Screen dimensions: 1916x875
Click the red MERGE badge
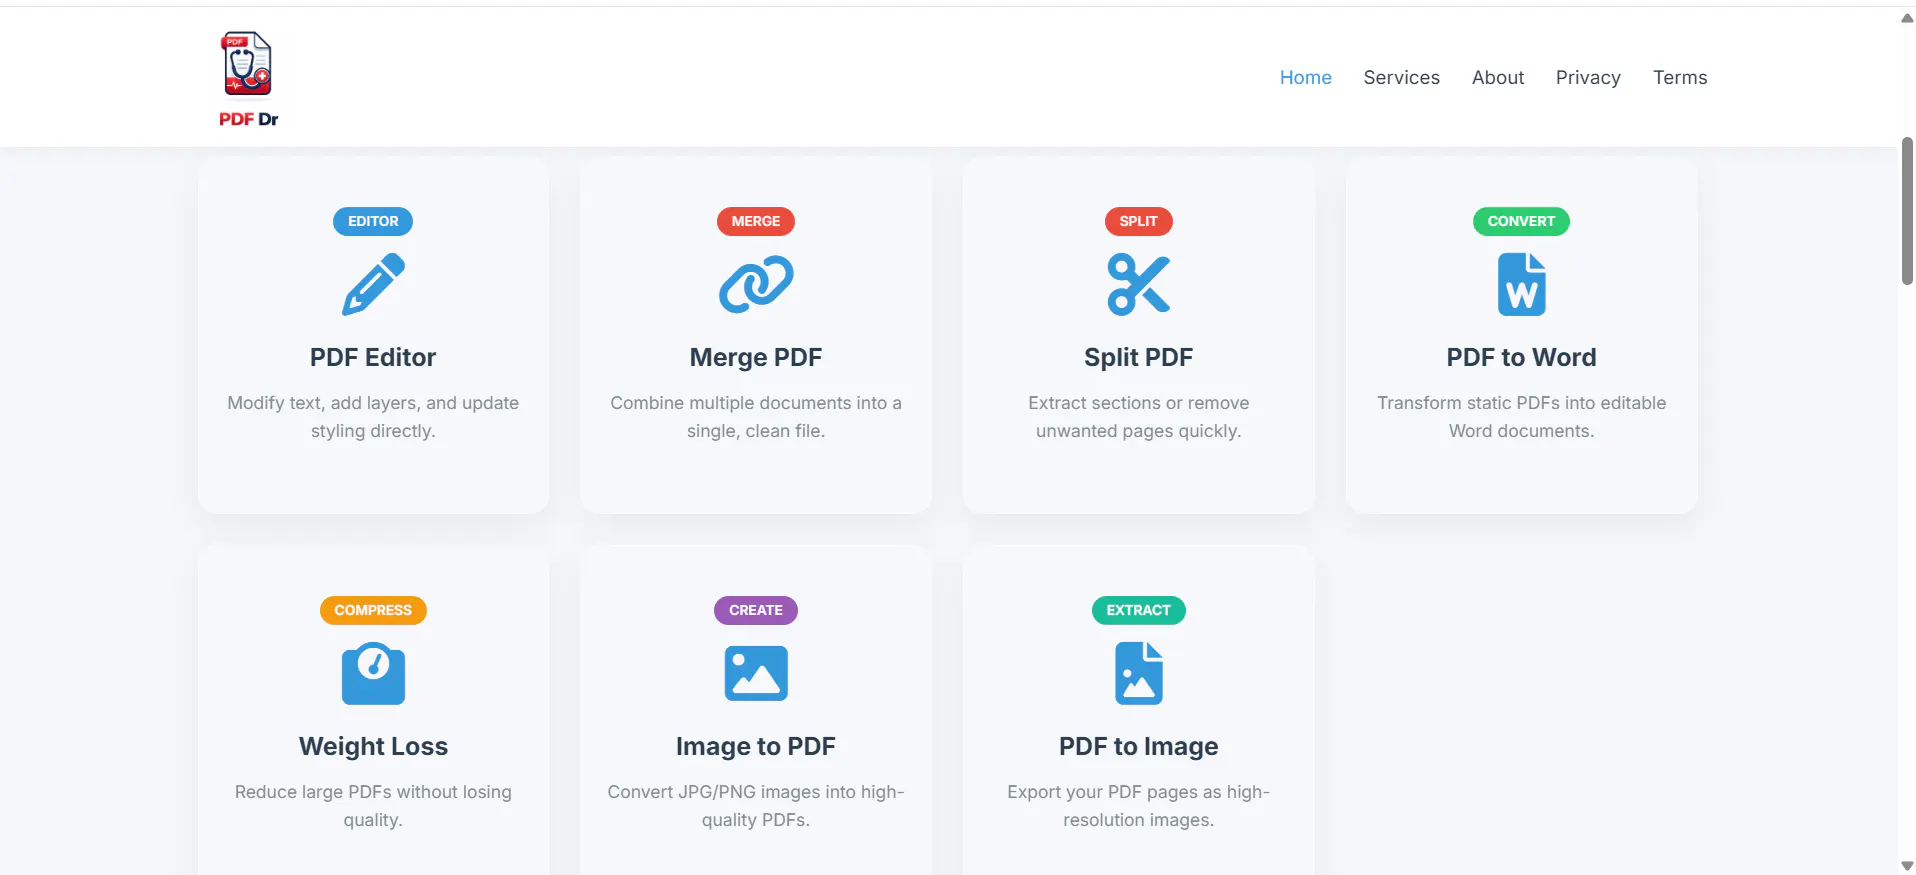pos(756,221)
